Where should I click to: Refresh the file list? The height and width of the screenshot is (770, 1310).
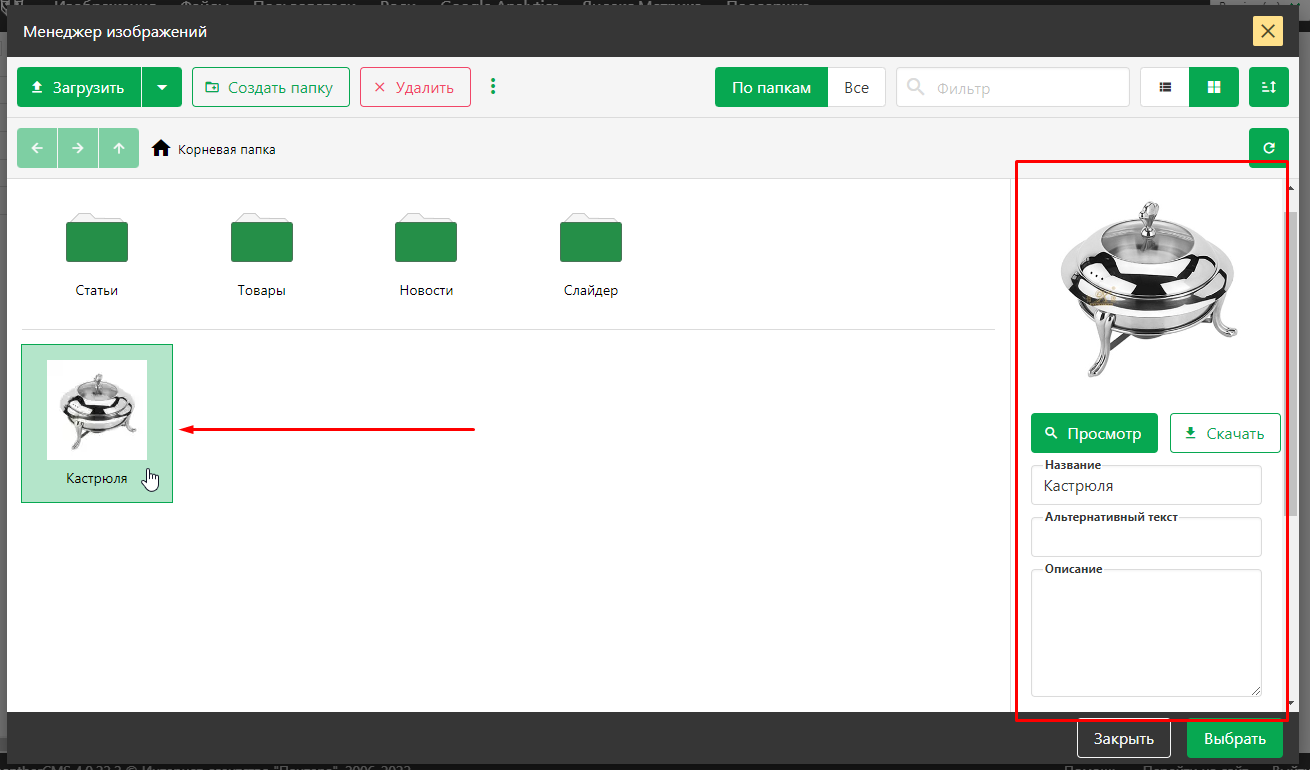(x=1268, y=148)
